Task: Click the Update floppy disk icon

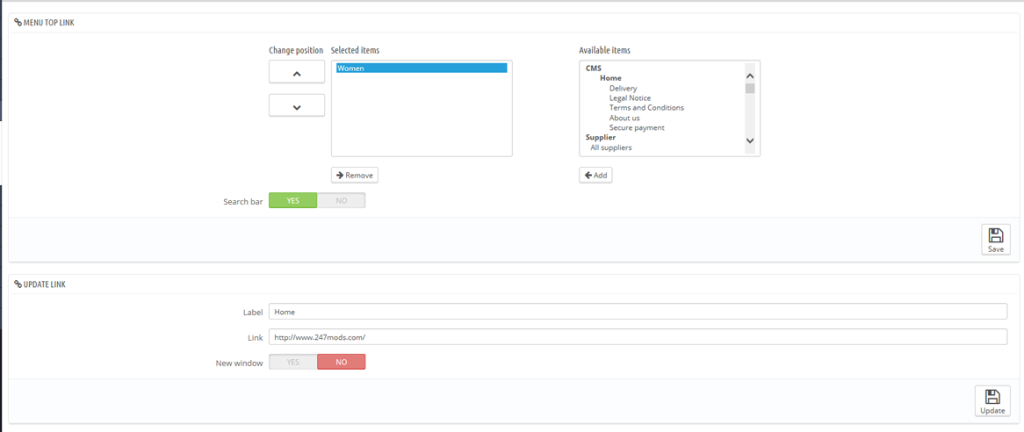Action: [x=991, y=396]
